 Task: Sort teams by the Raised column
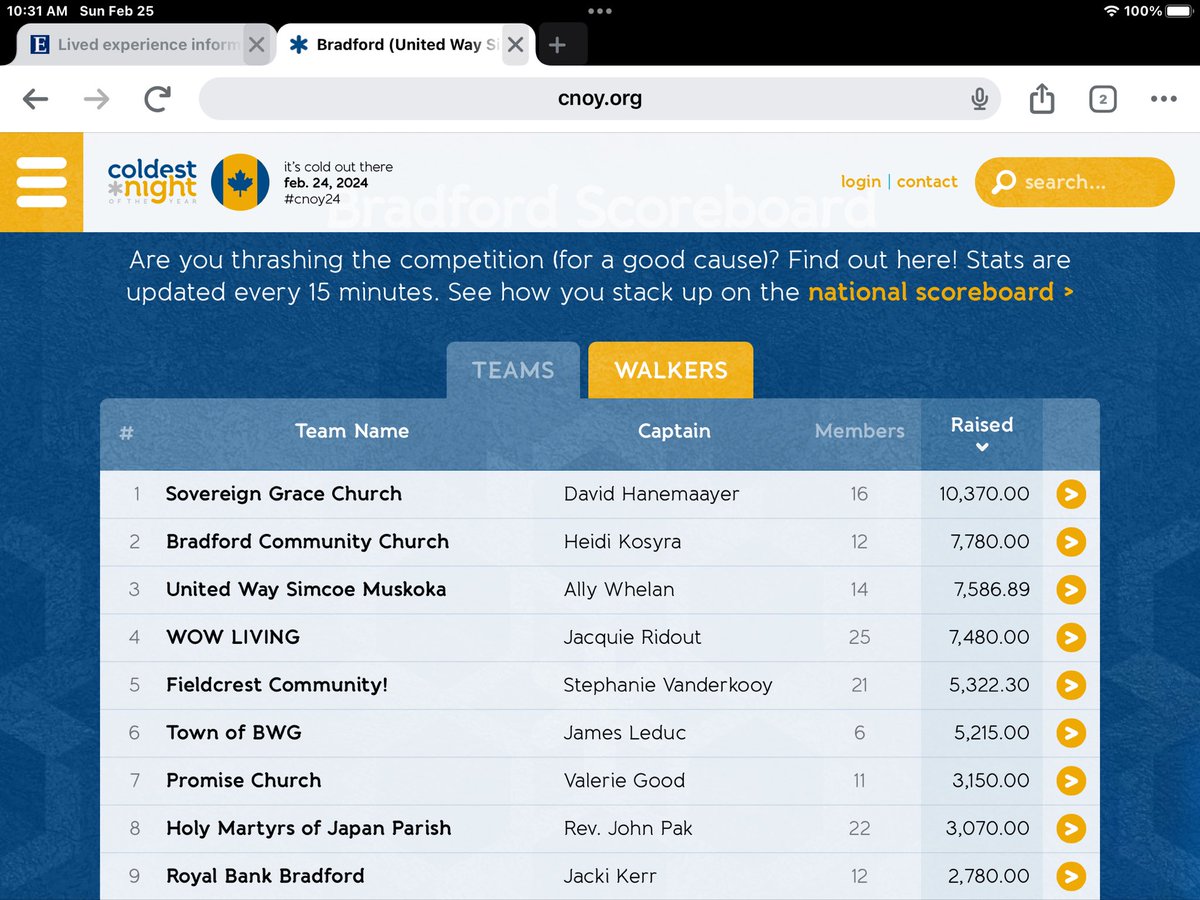pyautogui.click(x=981, y=432)
